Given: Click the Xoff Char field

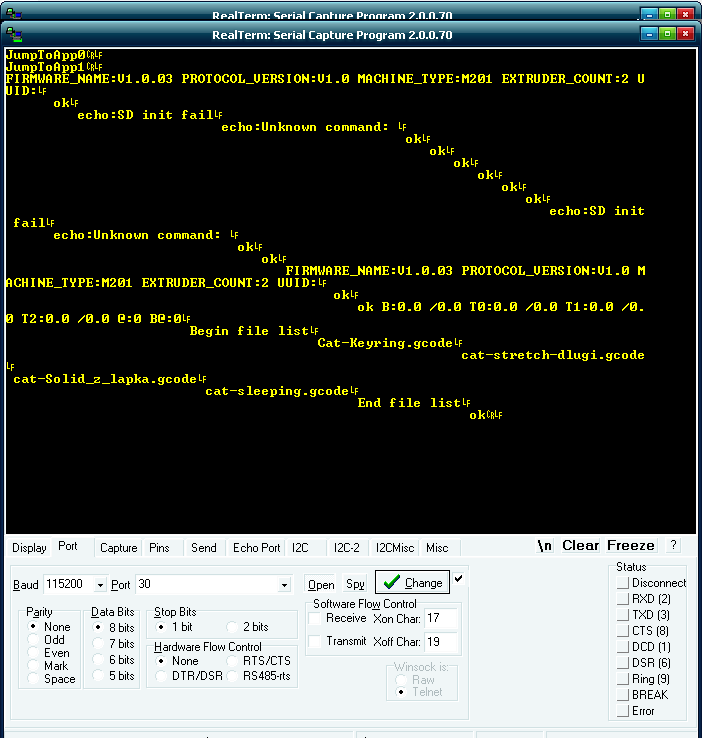Looking at the screenshot, I should 440,642.
